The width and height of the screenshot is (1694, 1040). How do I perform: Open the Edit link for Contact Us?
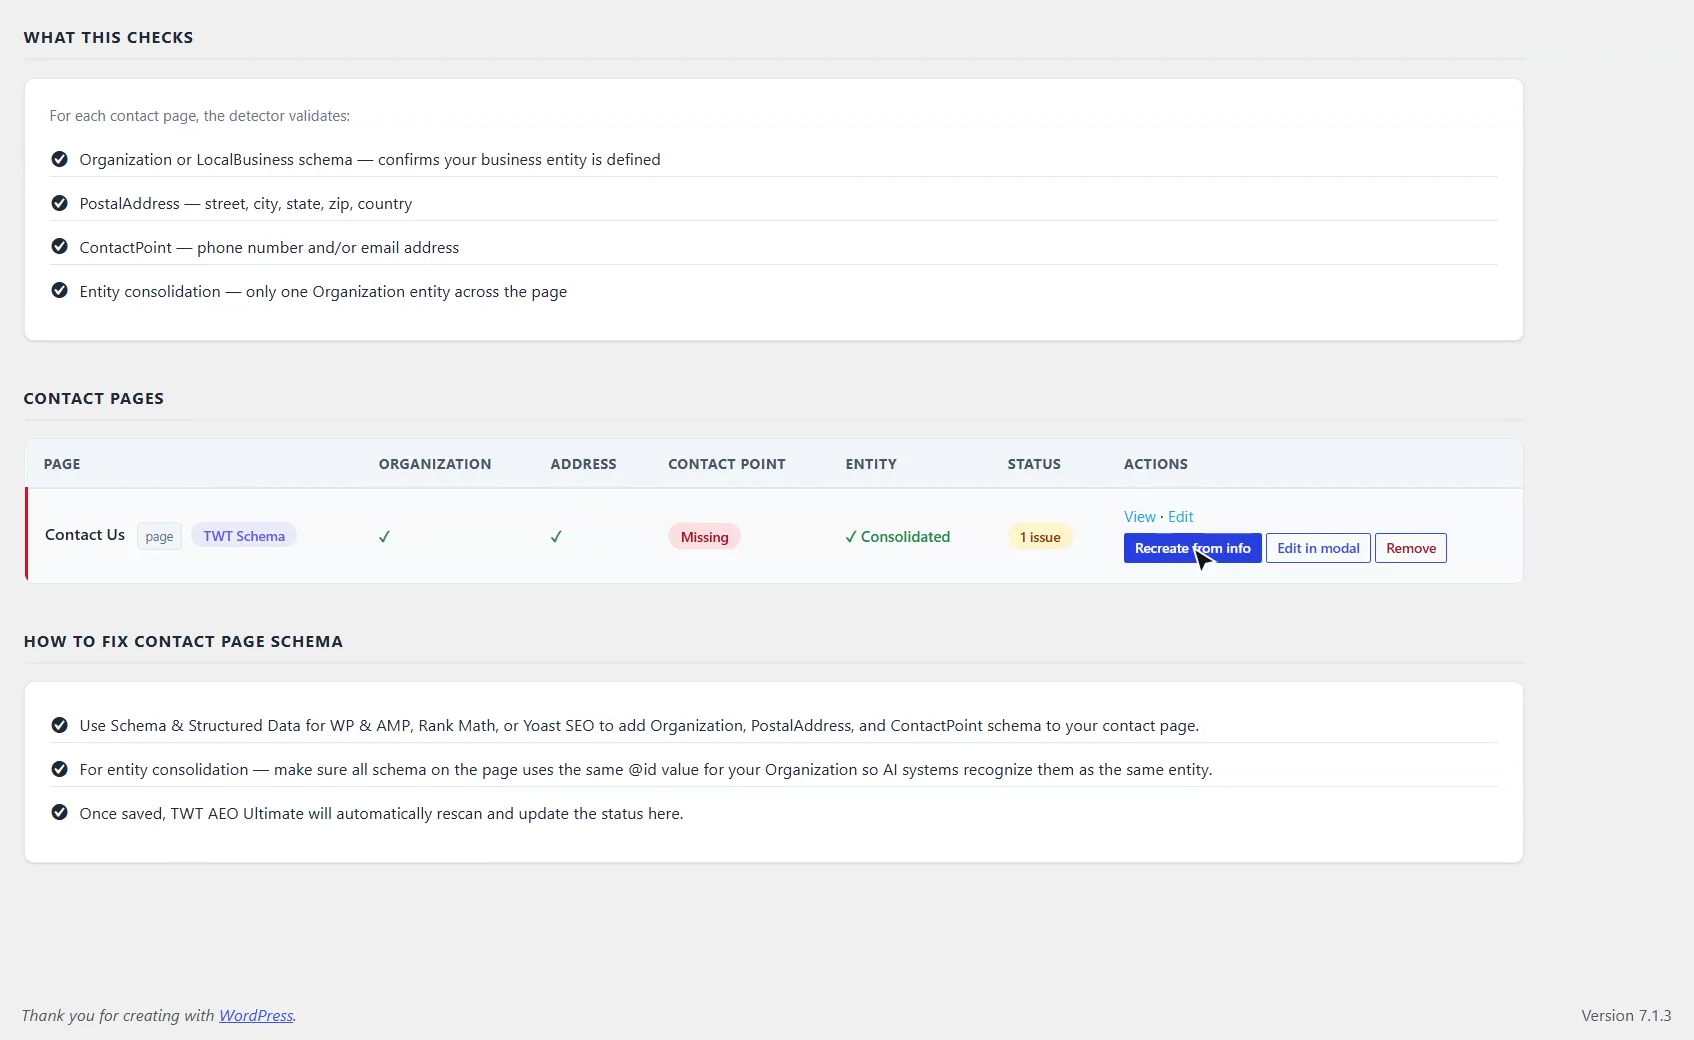click(x=1181, y=517)
